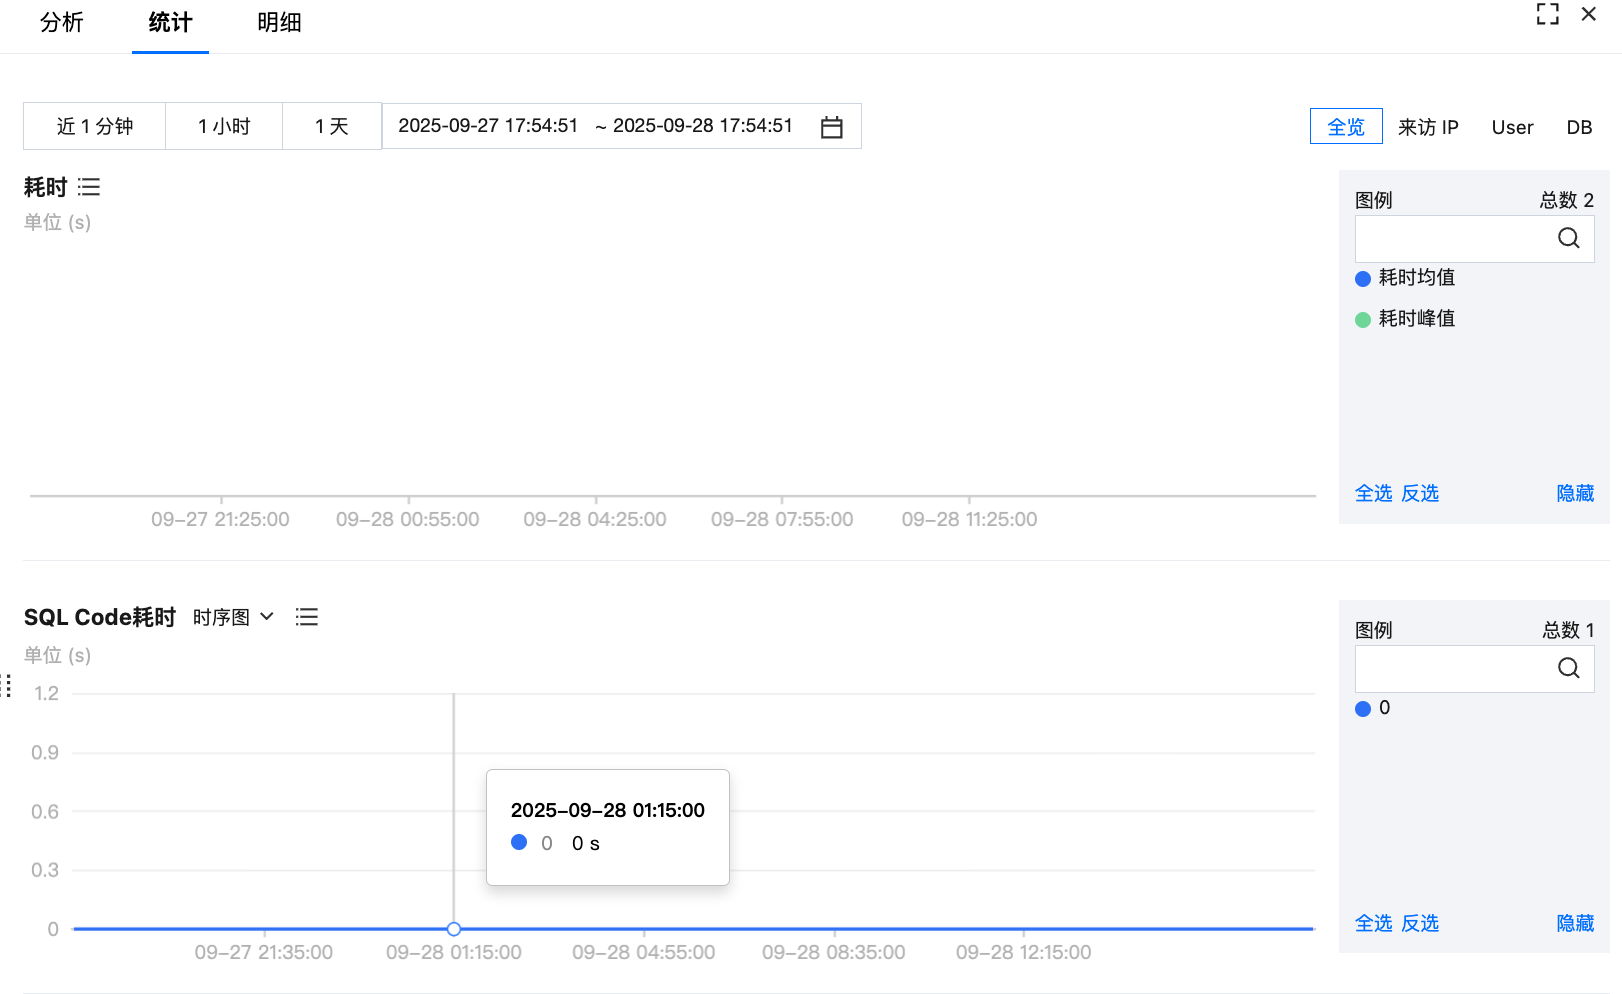The image size is (1622, 994).
Task: Toggle the 0 legend series in SQL Code chart
Action: click(1373, 708)
